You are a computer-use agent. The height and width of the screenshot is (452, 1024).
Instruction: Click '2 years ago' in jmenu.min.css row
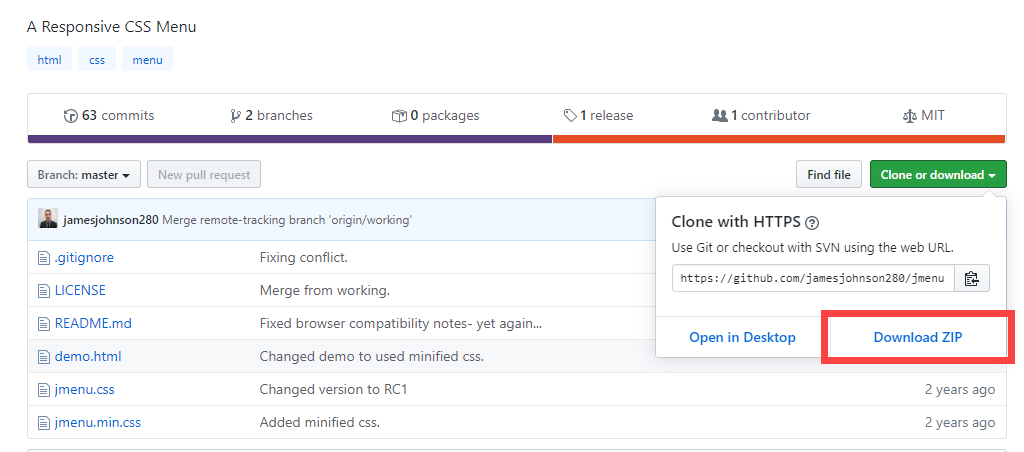(x=960, y=423)
